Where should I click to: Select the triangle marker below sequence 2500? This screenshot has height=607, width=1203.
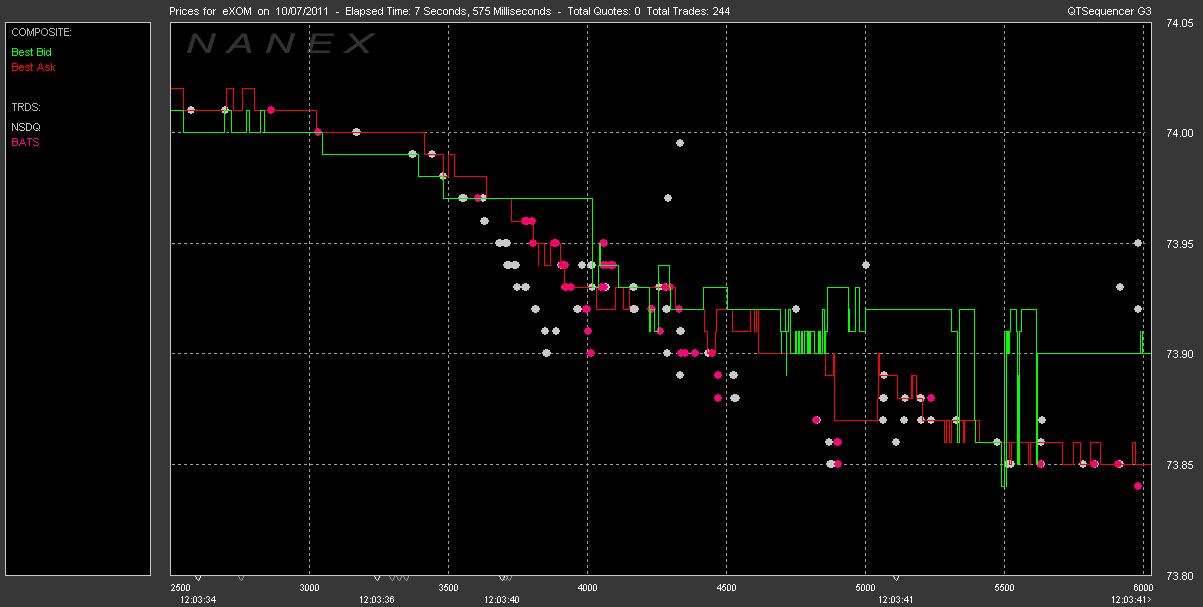click(198, 579)
